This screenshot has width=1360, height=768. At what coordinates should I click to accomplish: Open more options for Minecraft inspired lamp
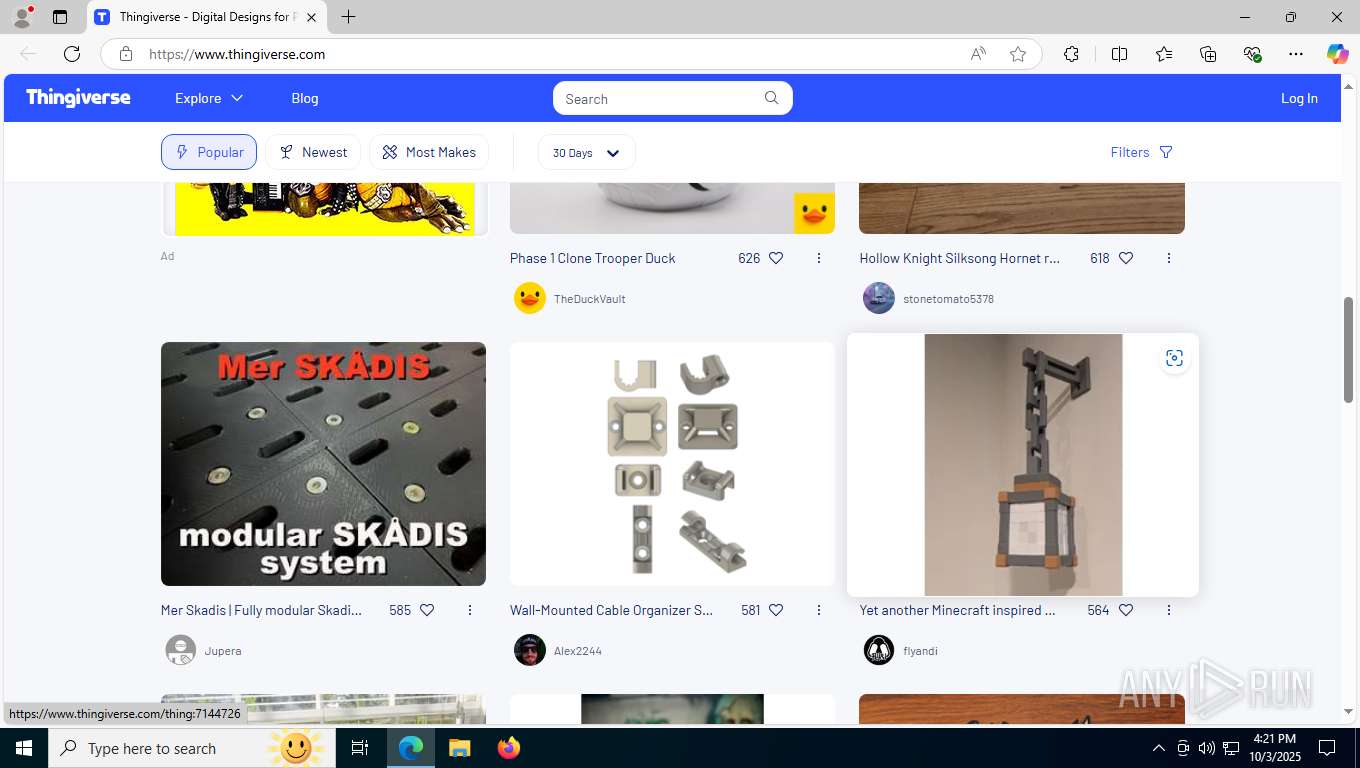(1169, 610)
